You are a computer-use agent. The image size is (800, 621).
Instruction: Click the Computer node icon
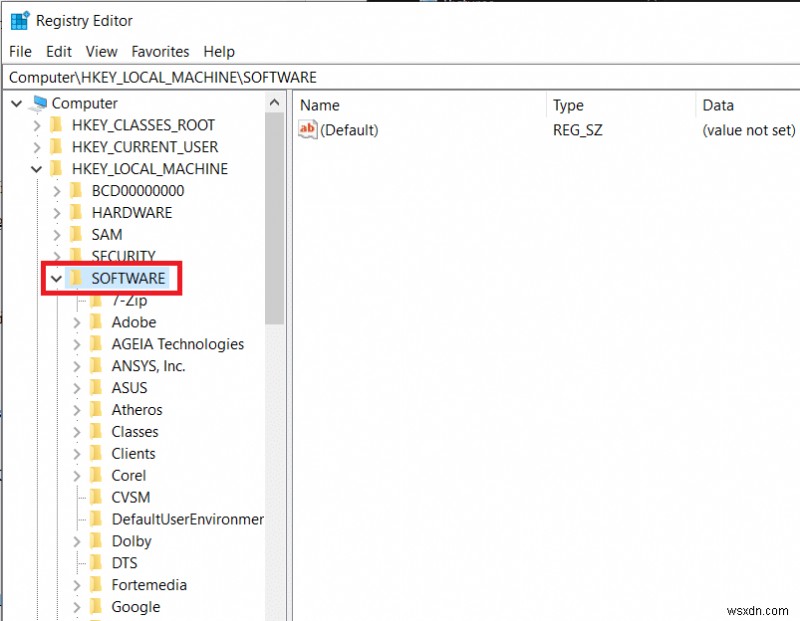click(40, 103)
